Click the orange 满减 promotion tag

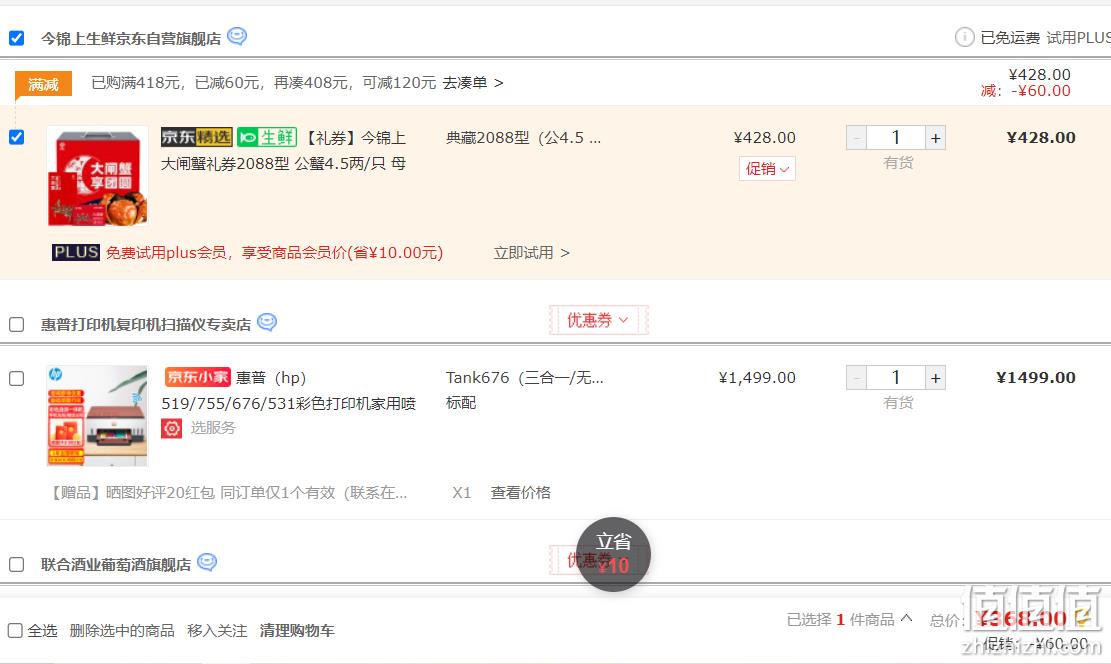pyautogui.click(x=43, y=84)
